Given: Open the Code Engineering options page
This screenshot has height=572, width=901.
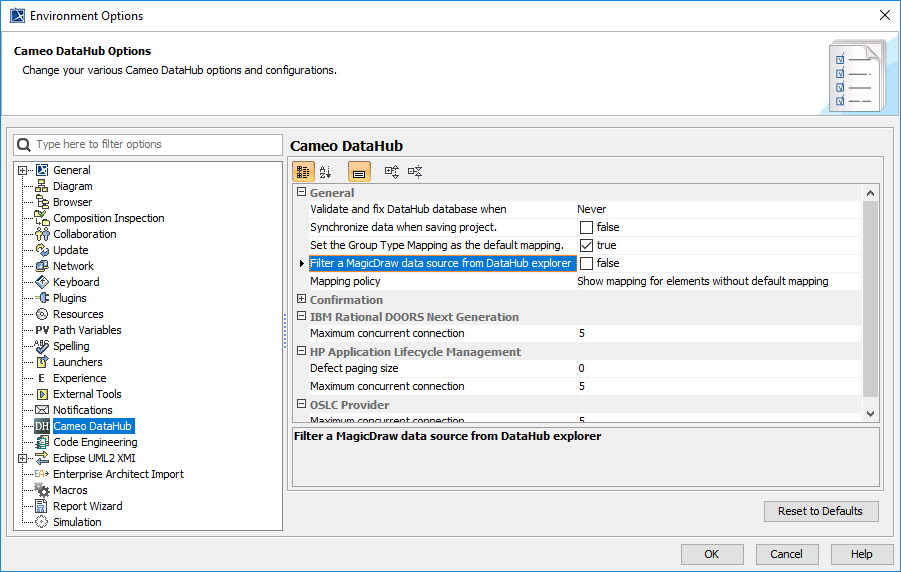Looking at the screenshot, I should click(x=95, y=442).
